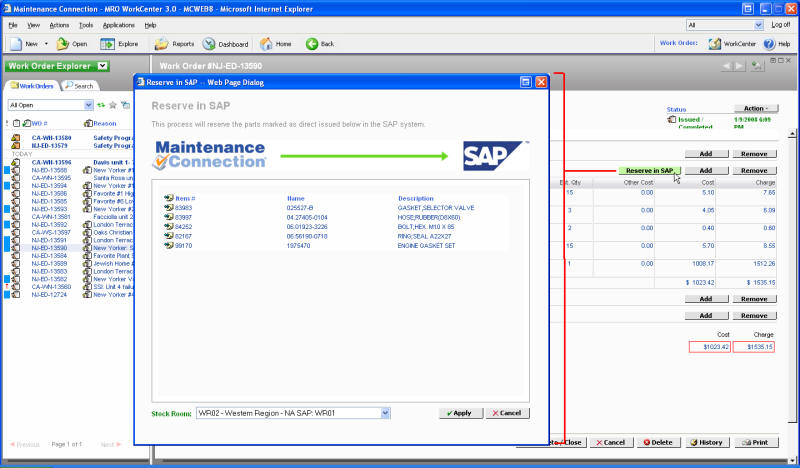Open the File menu
This screenshot has width=800, height=468.
point(13,25)
